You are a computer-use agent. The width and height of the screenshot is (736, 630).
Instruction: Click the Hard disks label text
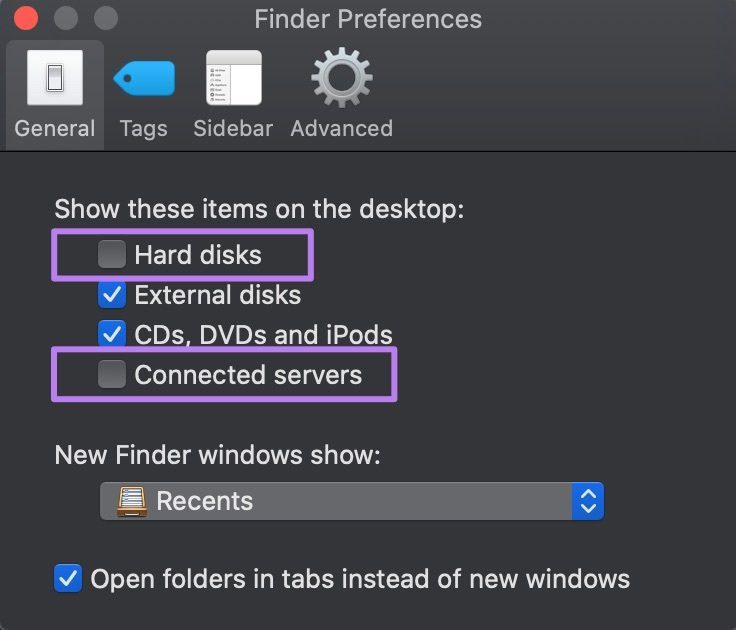click(x=198, y=255)
